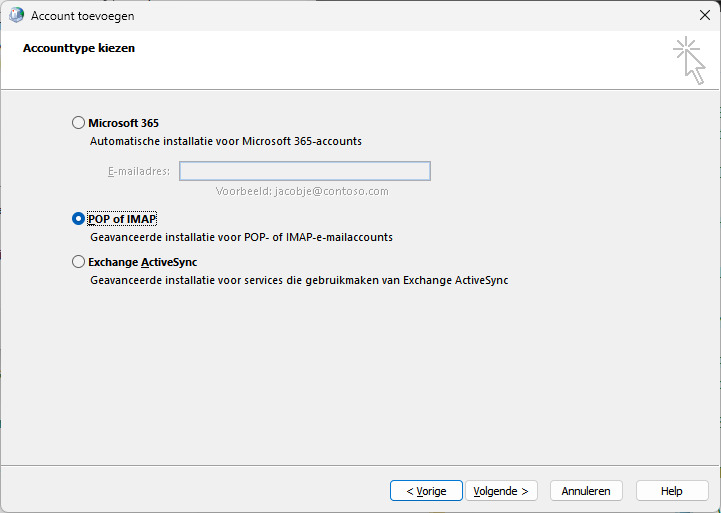
Task: Click the E-mailadres input field
Action: click(305, 171)
